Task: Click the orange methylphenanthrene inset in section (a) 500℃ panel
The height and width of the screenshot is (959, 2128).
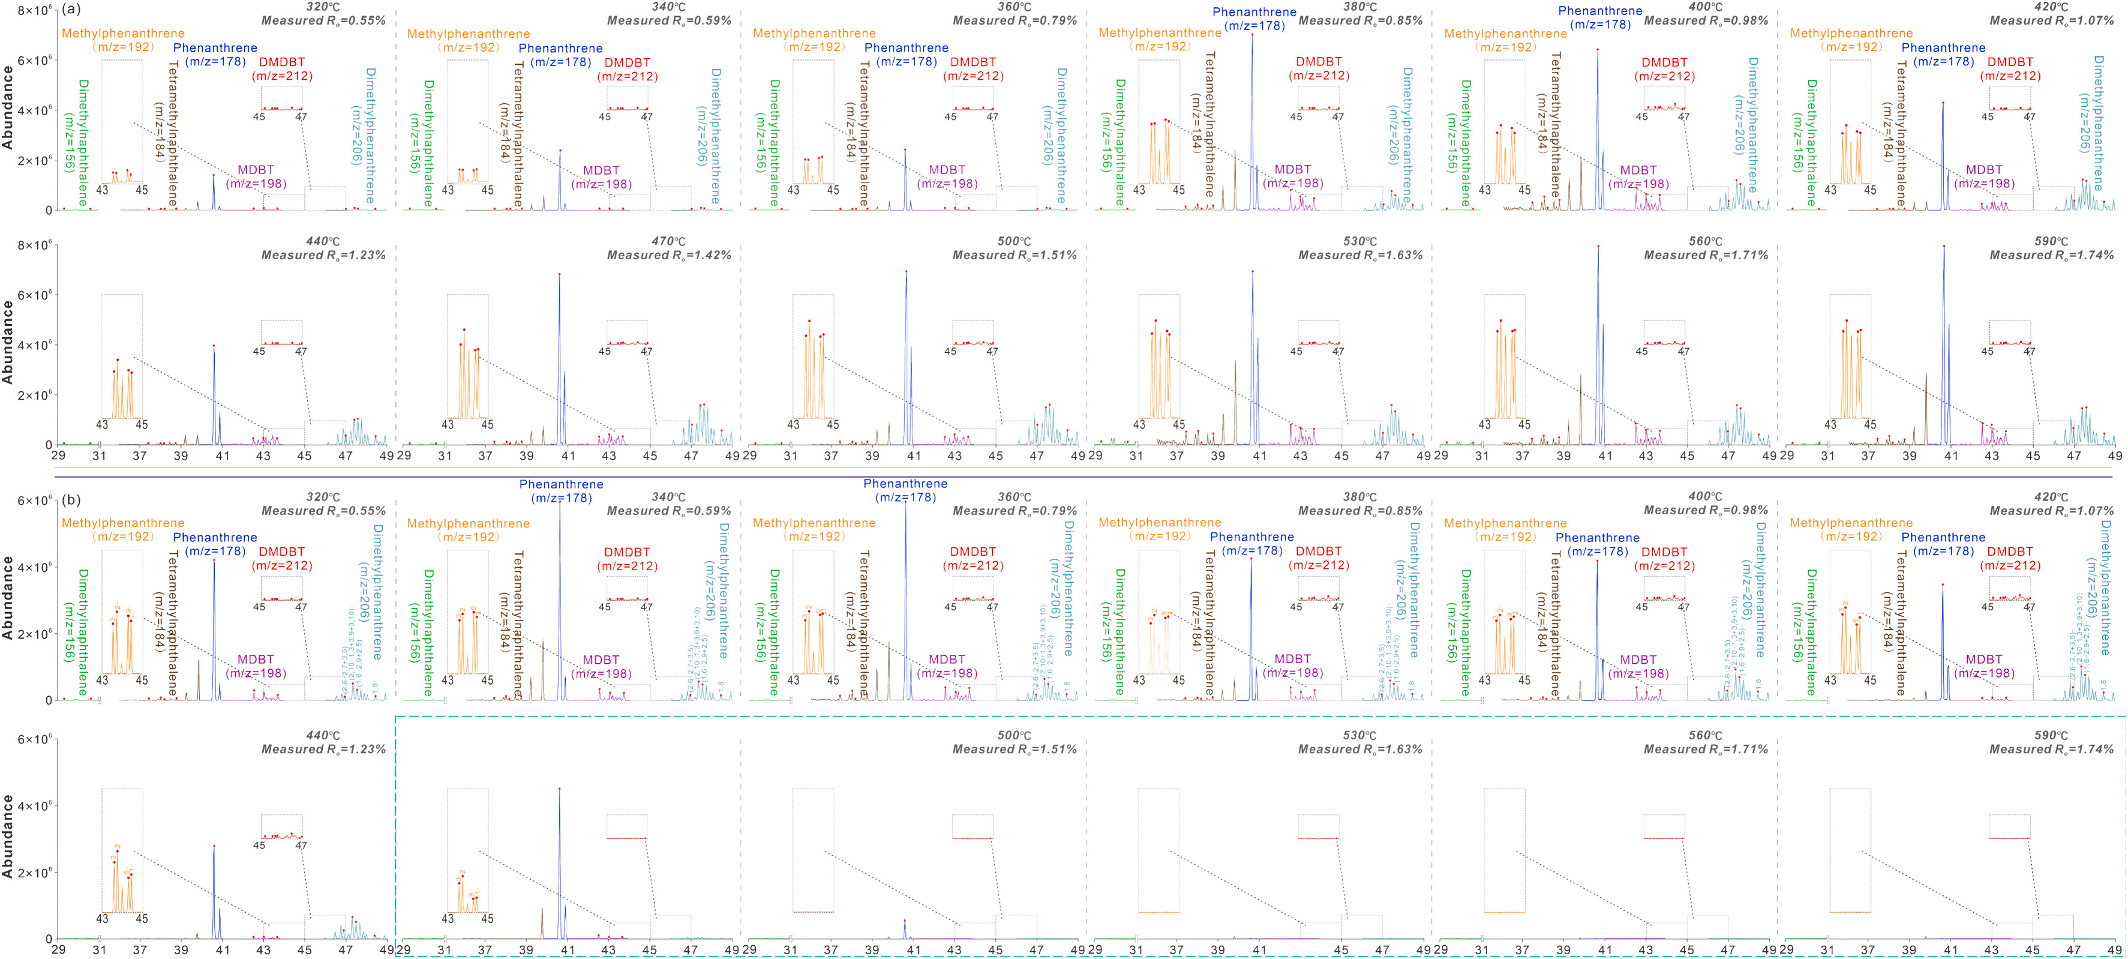Action: (x=813, y=356)
